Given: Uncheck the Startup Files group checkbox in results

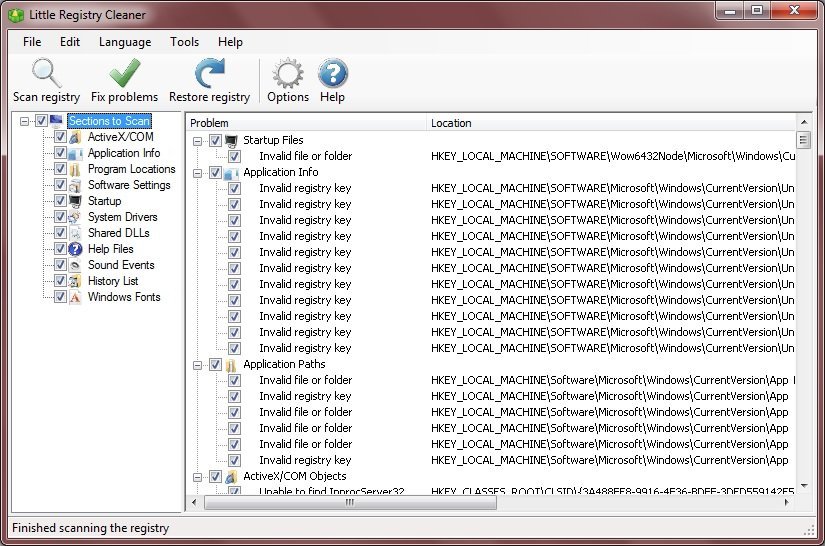Looking at the screenshot, I should tap(215, 140).
